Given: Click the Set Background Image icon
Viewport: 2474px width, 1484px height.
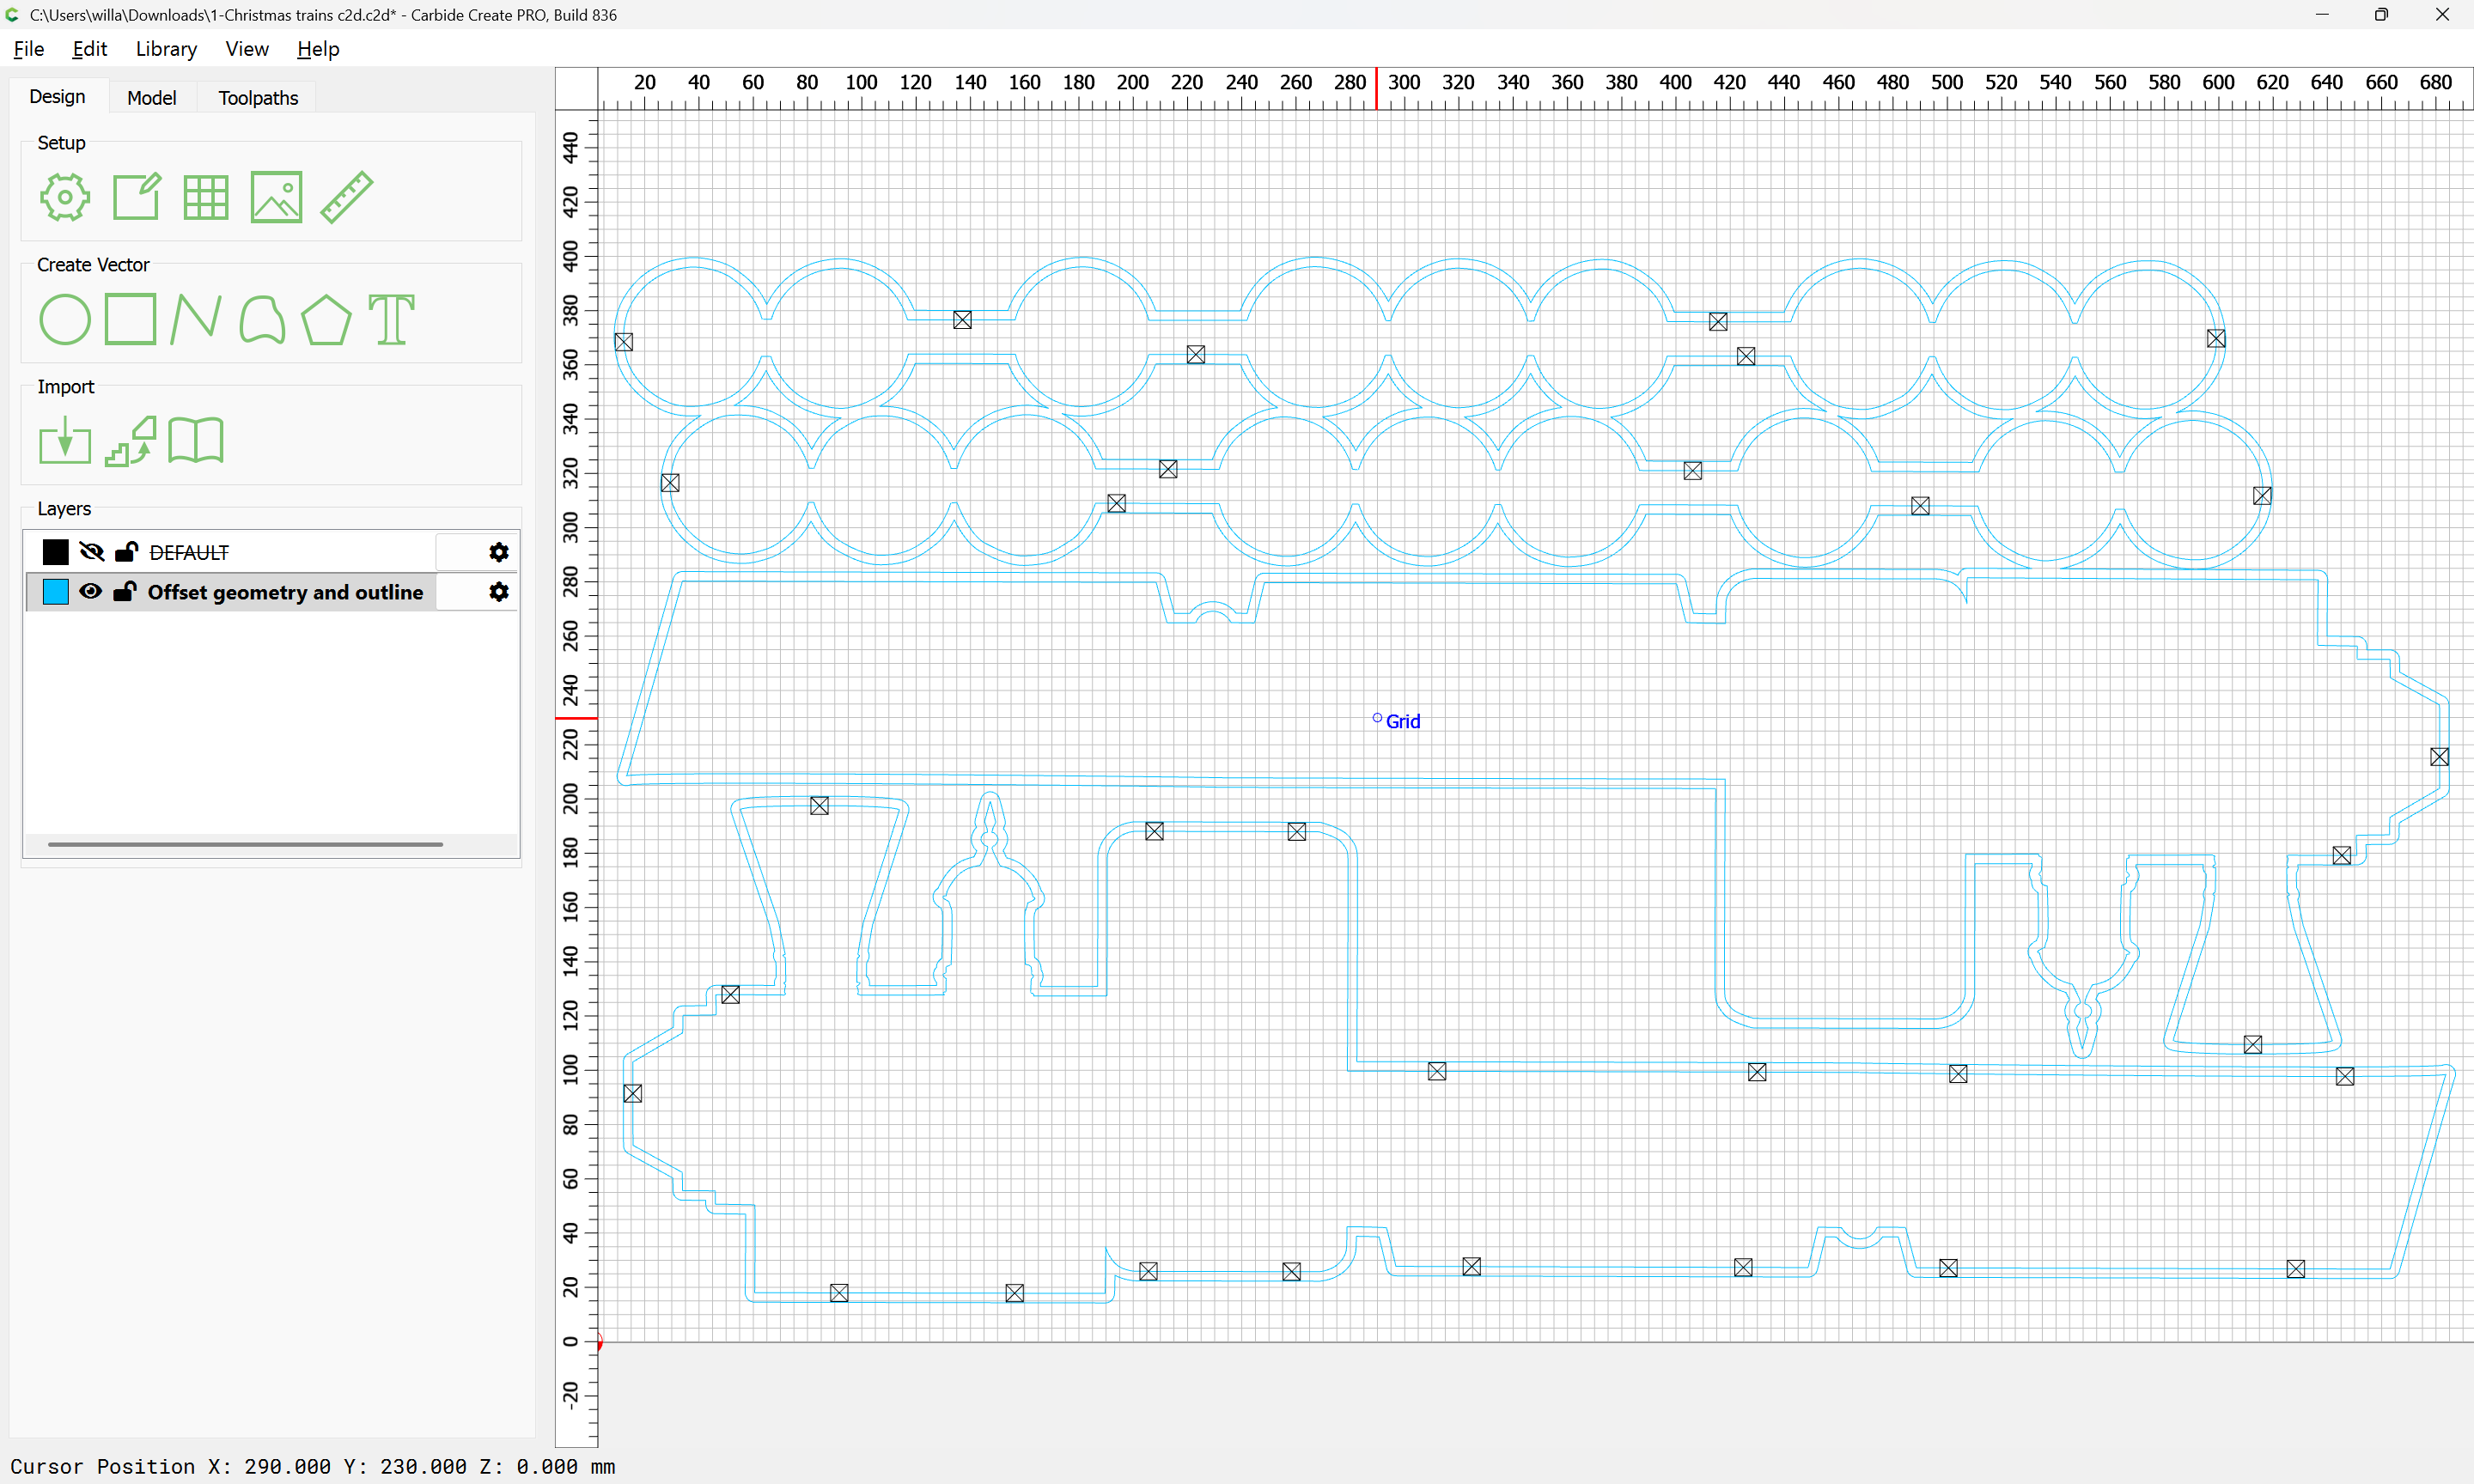Looking at the screenshot, I should [x=276, y=197].
